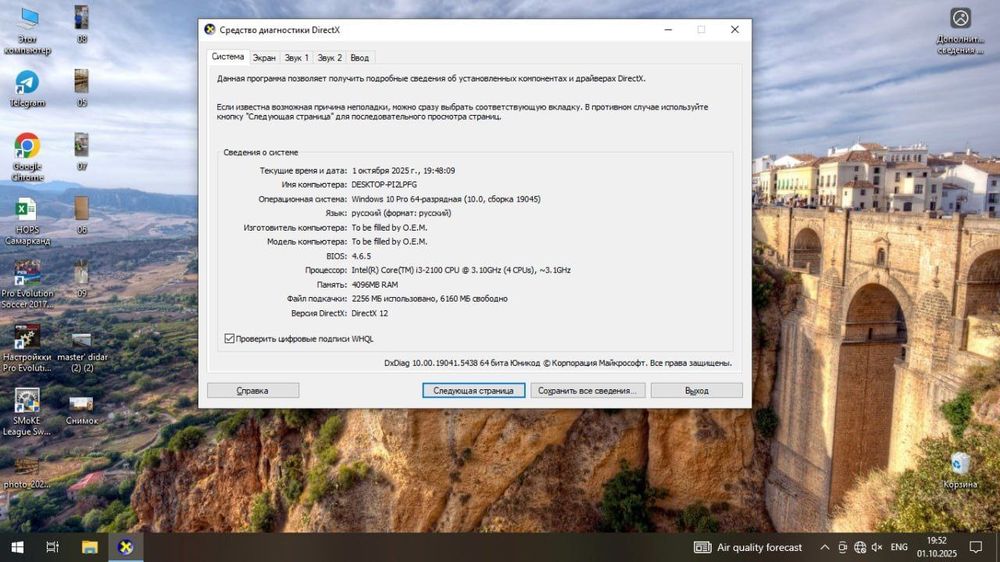This screenshot has width=1000, height=562.
Task: Launch Pro Evolution Soccer 2017 shortcut
Action: (27, 285)
